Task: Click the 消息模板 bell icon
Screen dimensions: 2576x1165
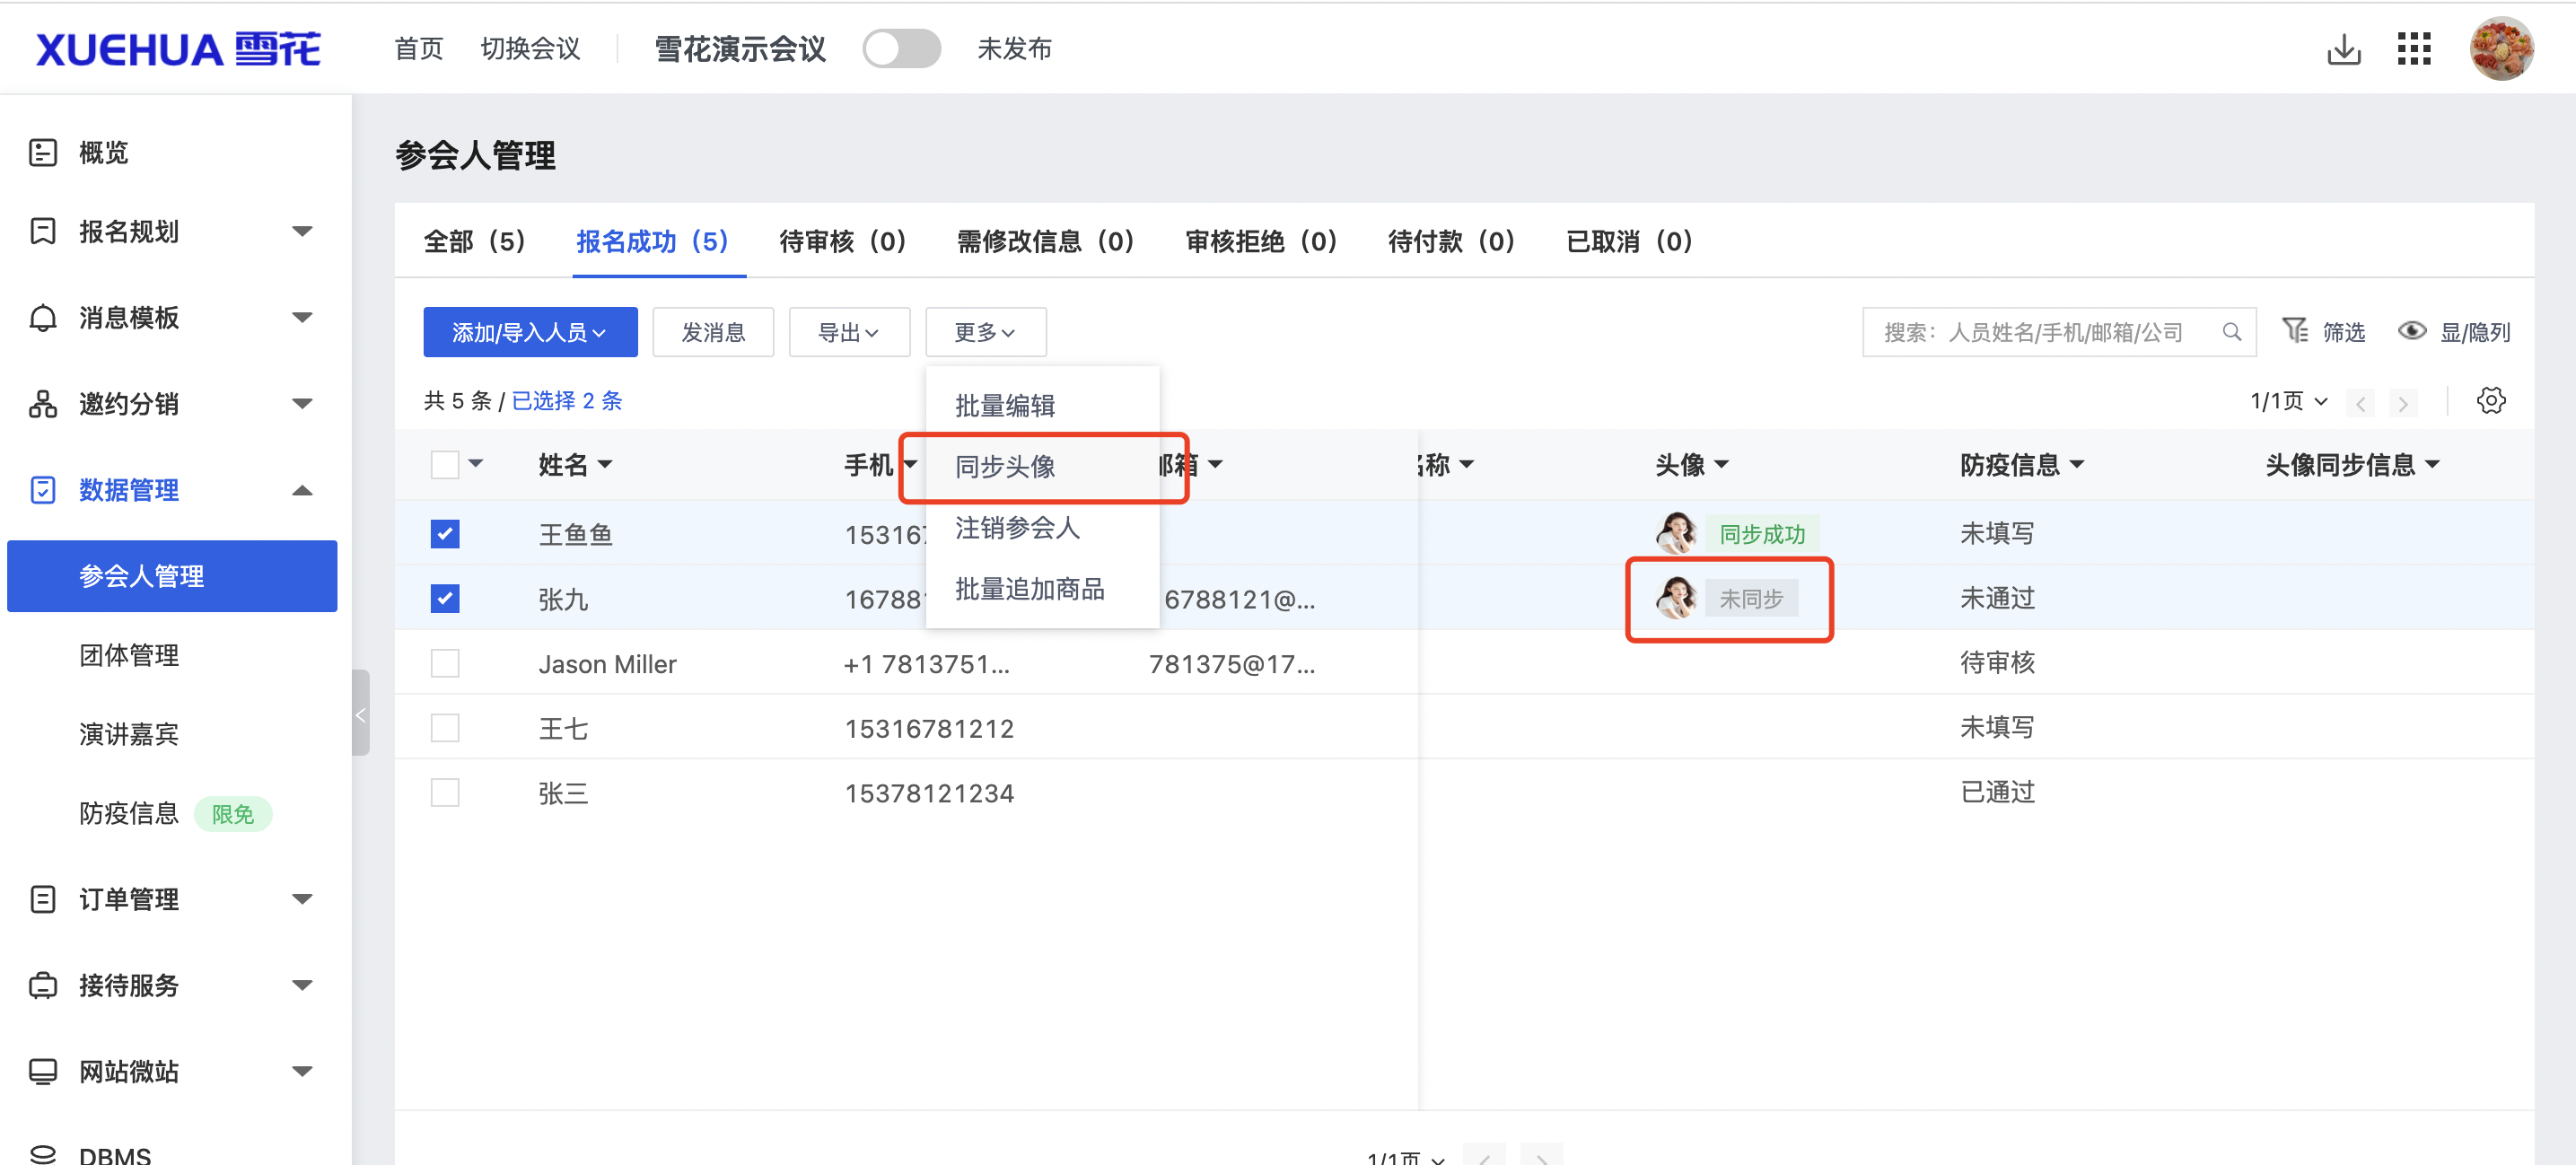Action: [43, 317]
